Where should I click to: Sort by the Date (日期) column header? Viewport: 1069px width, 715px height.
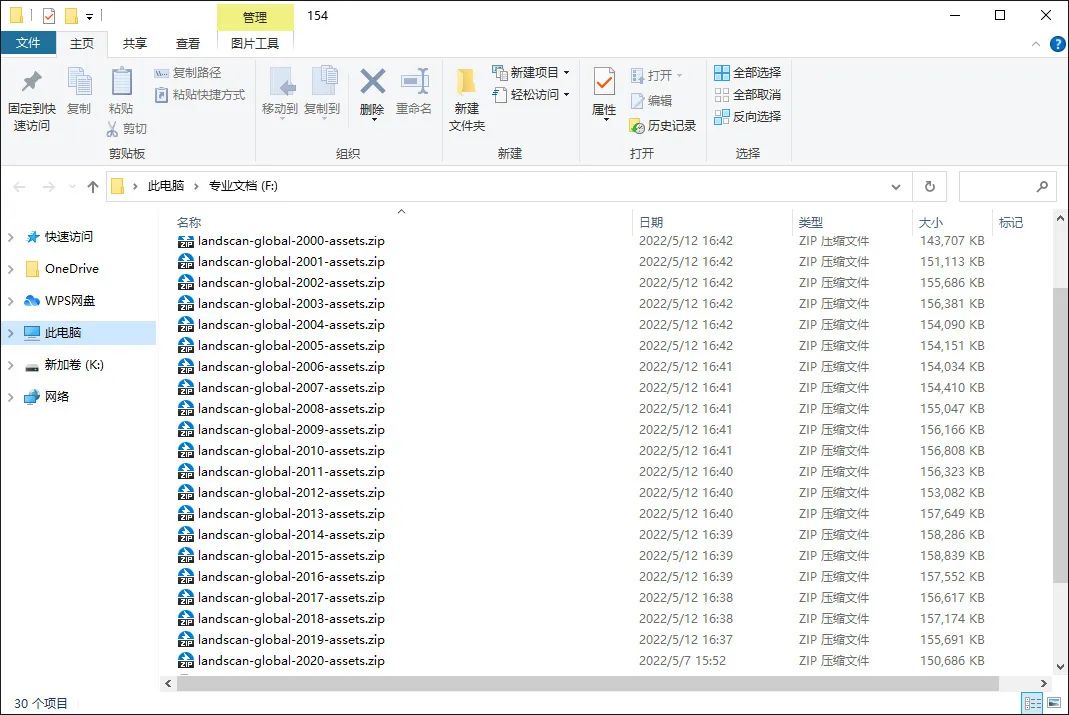point(651,222)
